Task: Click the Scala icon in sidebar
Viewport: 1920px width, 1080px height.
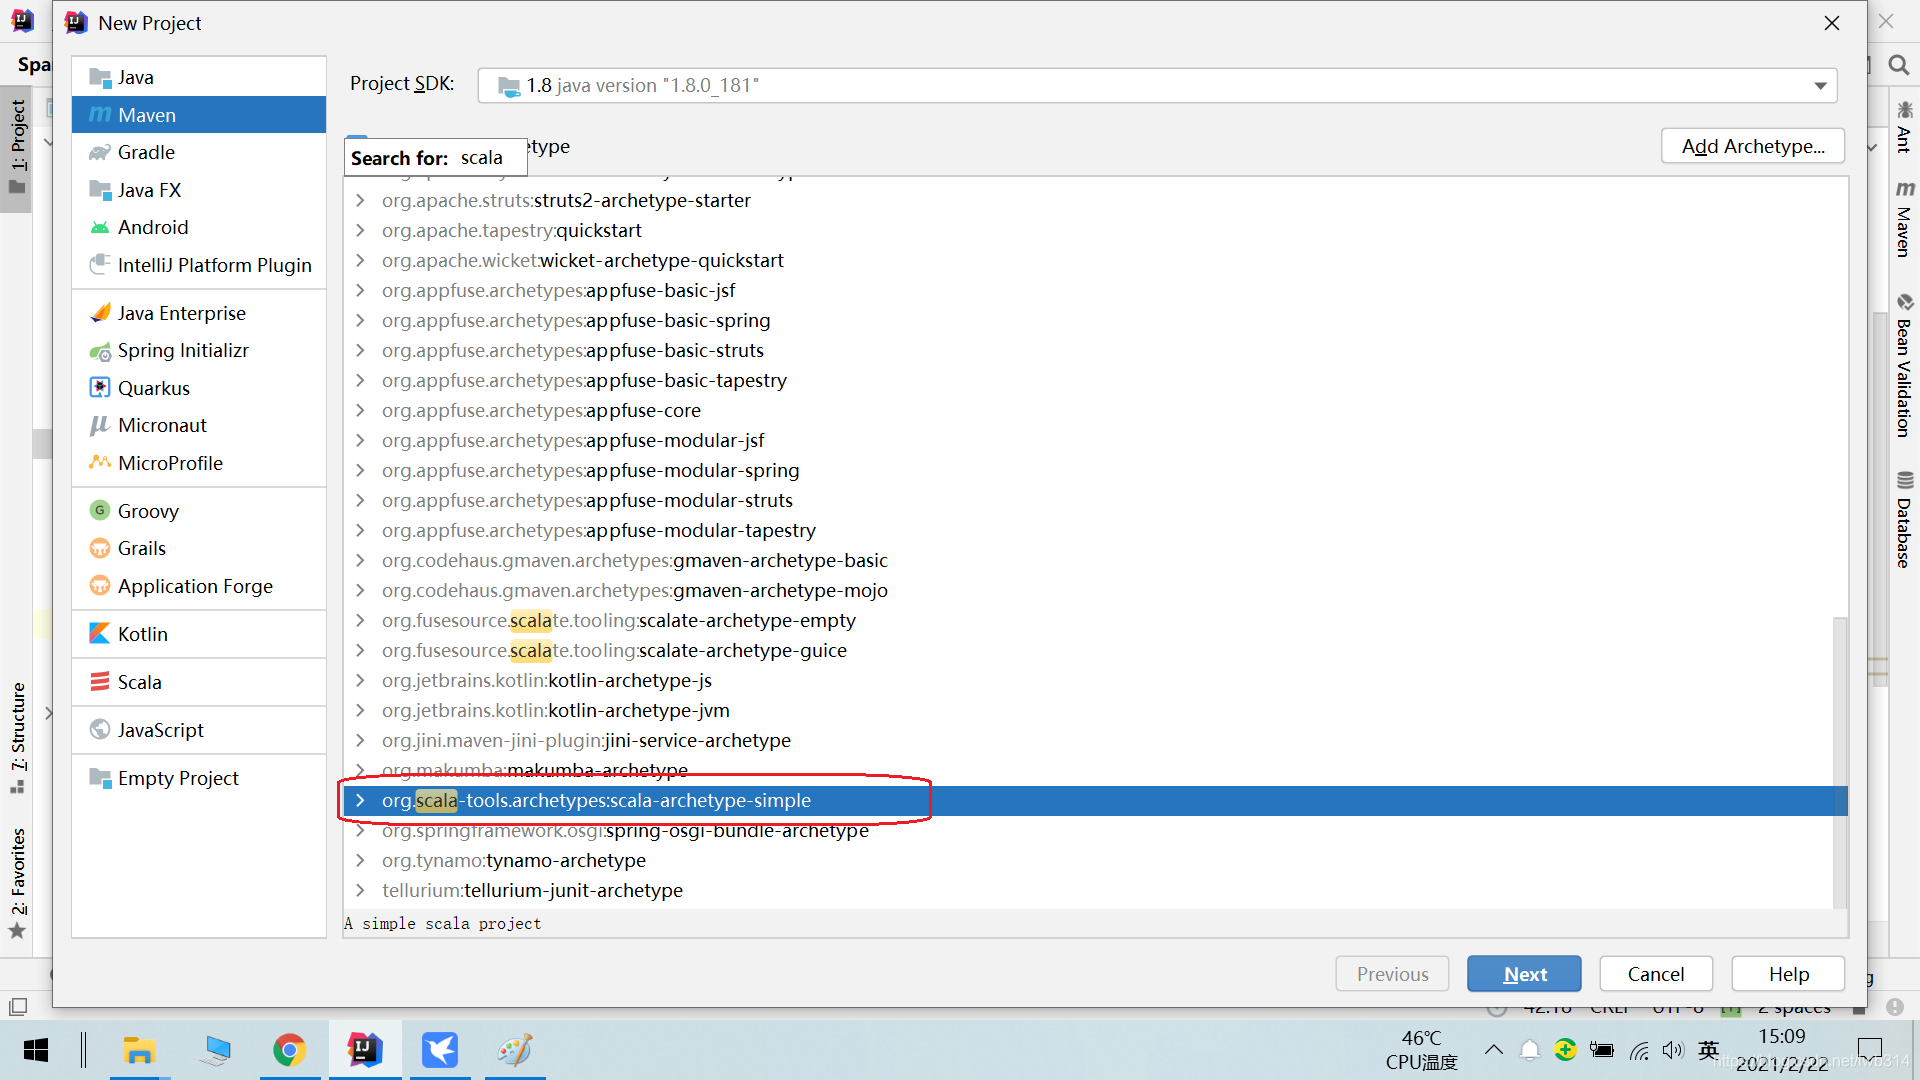Action: 100,682
